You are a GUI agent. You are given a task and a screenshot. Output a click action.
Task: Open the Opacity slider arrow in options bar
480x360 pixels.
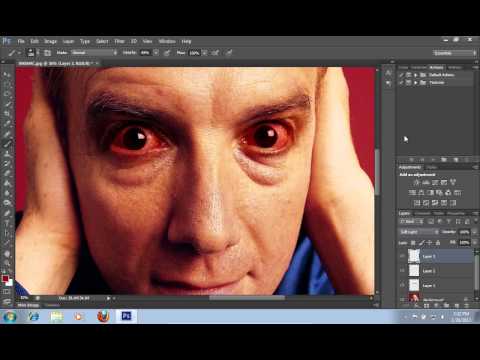(156, 53)
